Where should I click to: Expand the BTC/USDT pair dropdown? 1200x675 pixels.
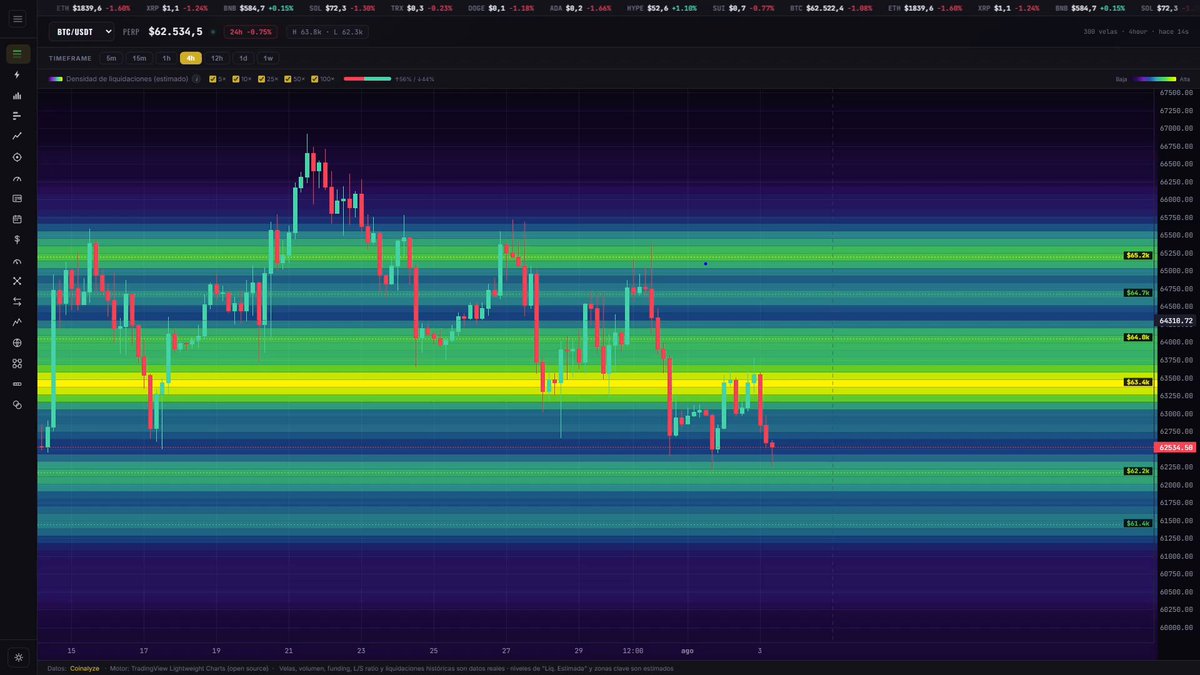tap(82, 31)
